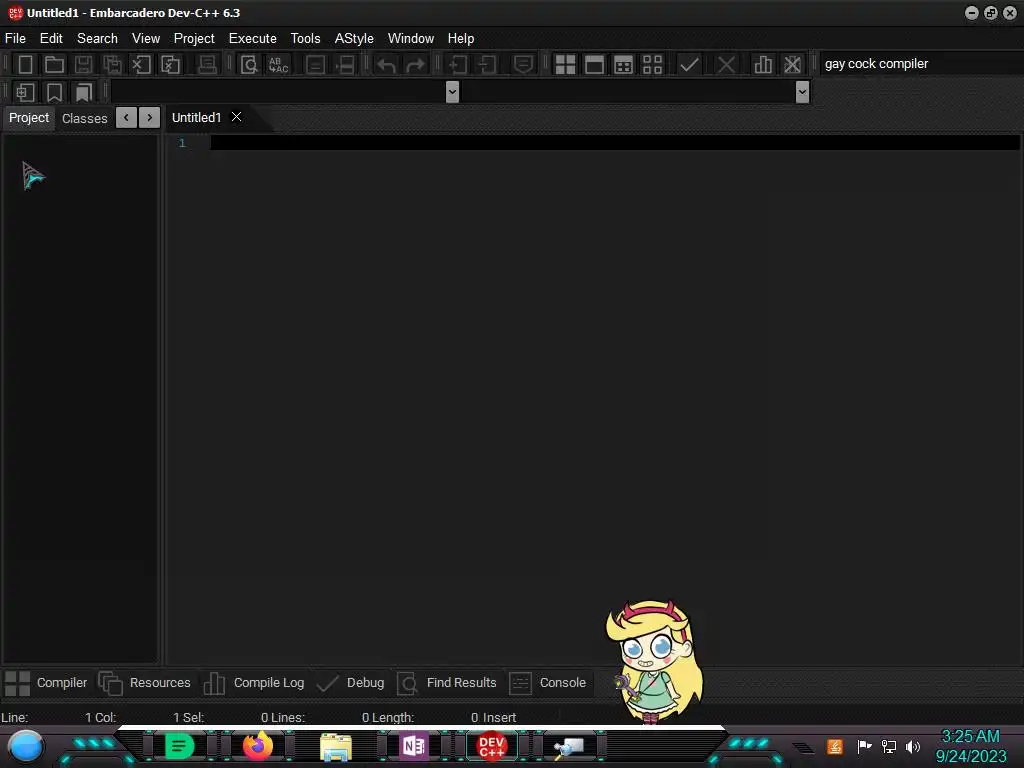Open the Compile Log bottom tab
1024x768 pixels.
click(x=253, y=683)
